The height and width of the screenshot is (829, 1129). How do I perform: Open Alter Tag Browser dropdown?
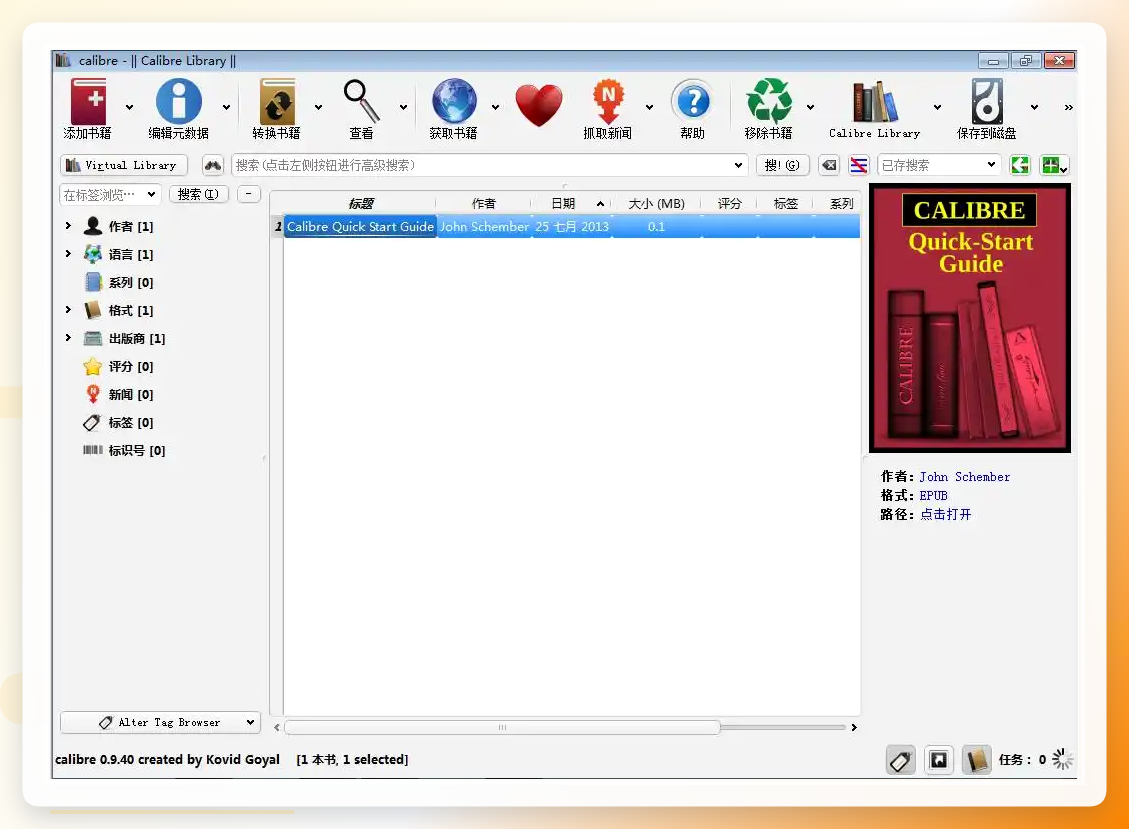tap(160, 722)
